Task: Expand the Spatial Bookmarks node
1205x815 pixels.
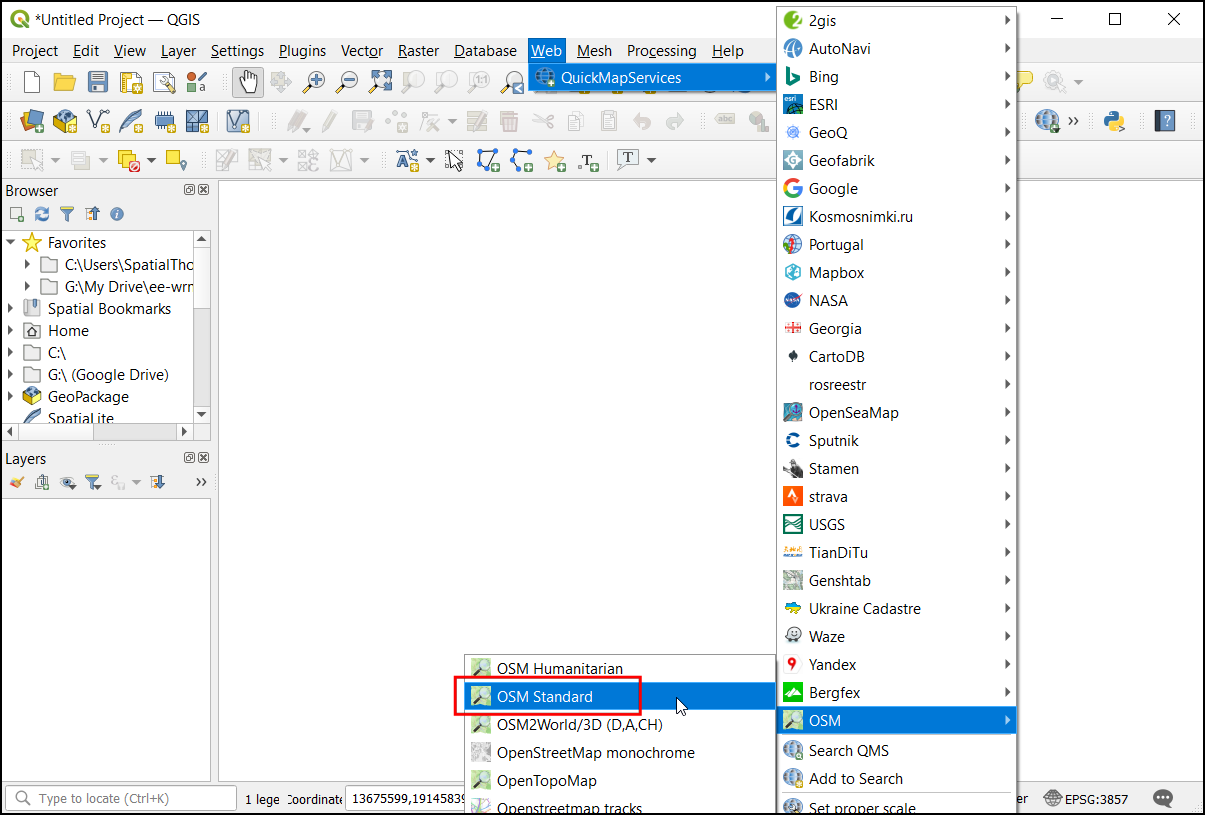Action: [11, 308]
